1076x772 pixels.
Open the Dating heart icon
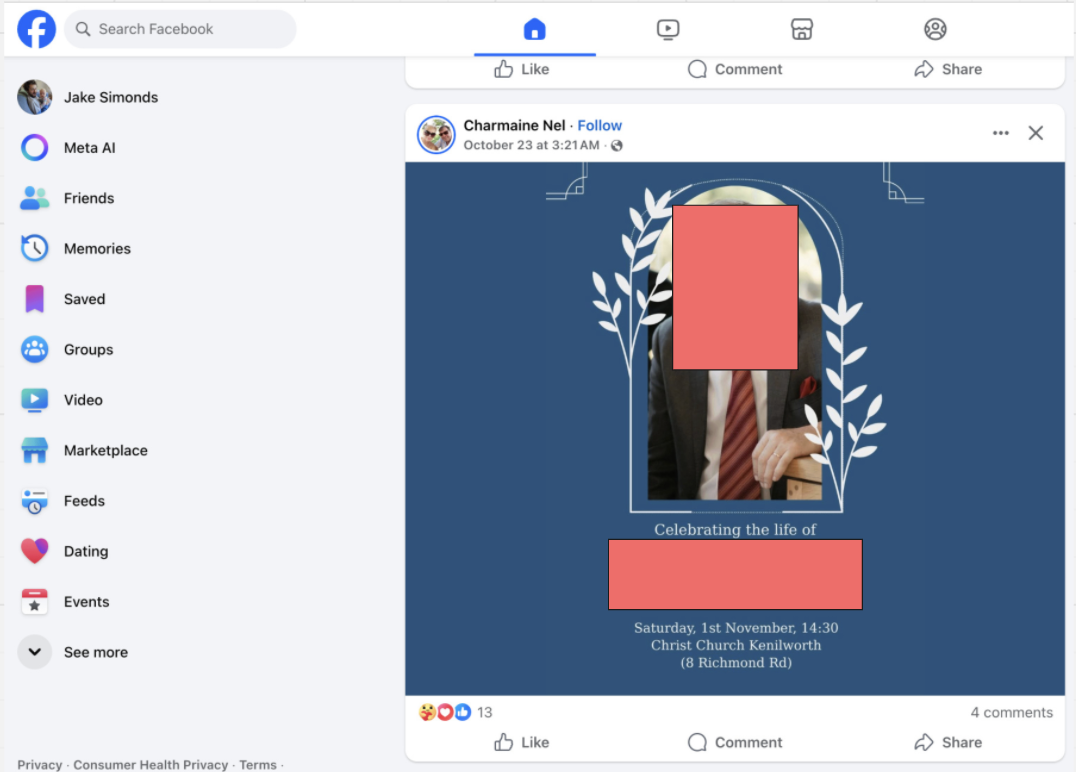click(35, 552)
